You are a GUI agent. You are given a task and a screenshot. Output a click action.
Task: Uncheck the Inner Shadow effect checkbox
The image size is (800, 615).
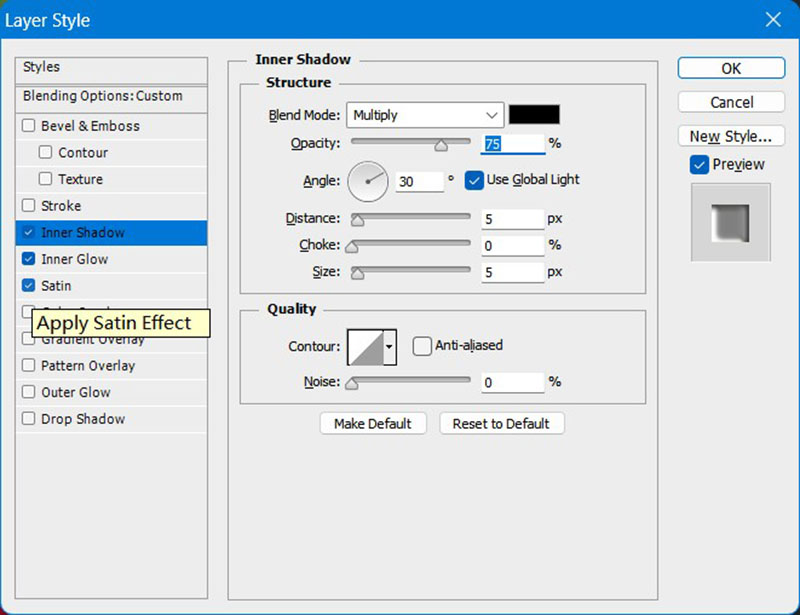pyautogui.click(x=29, y=232)
